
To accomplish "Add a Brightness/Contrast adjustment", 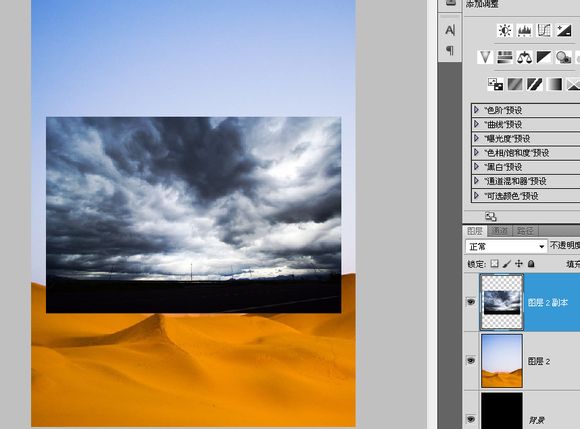I will (505, 30).
